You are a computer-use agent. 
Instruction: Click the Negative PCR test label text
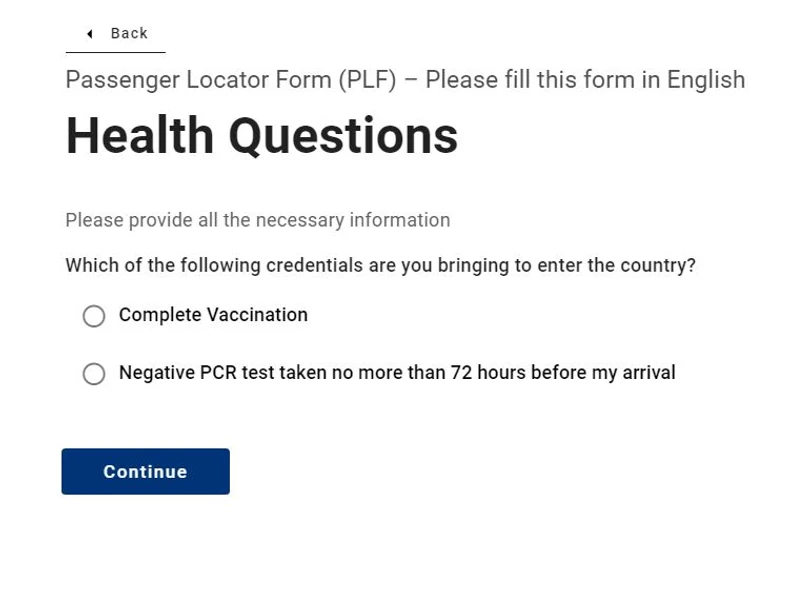tap(397, 373)
